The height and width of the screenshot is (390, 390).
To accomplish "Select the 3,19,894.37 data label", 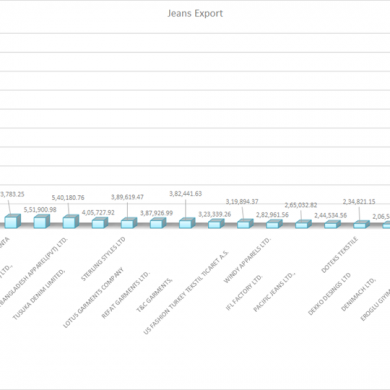I will (x=242, y=202).
